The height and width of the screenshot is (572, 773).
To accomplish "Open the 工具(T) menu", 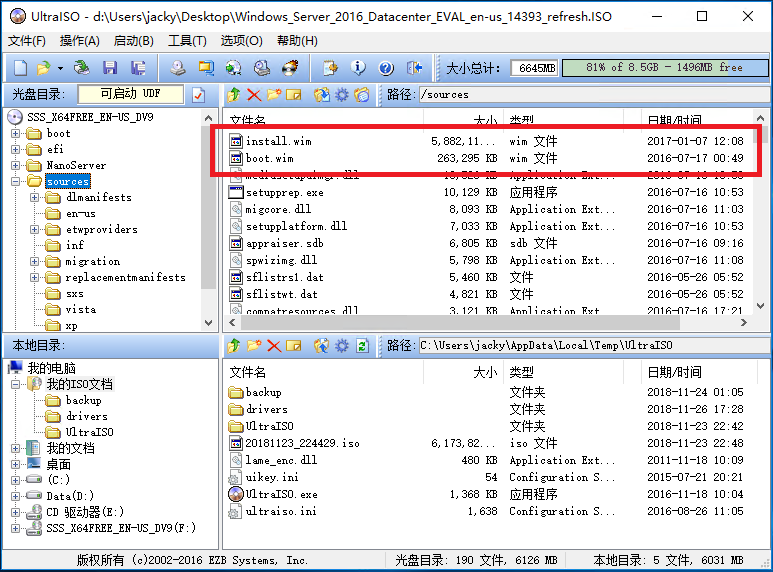I will [187, 40].
